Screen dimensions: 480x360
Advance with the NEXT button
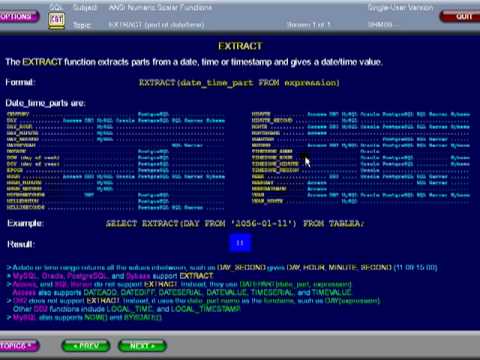coord(142,346)
